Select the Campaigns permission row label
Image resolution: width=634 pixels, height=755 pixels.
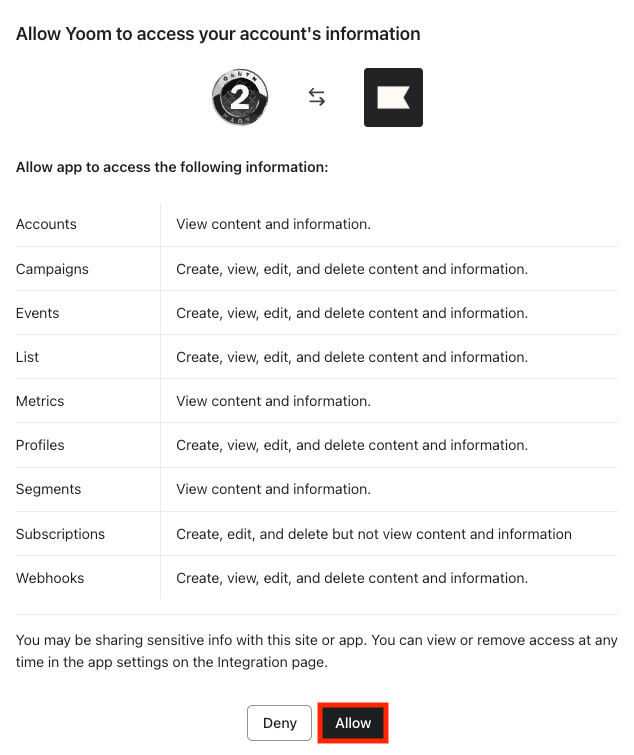[x=52, y=269]
